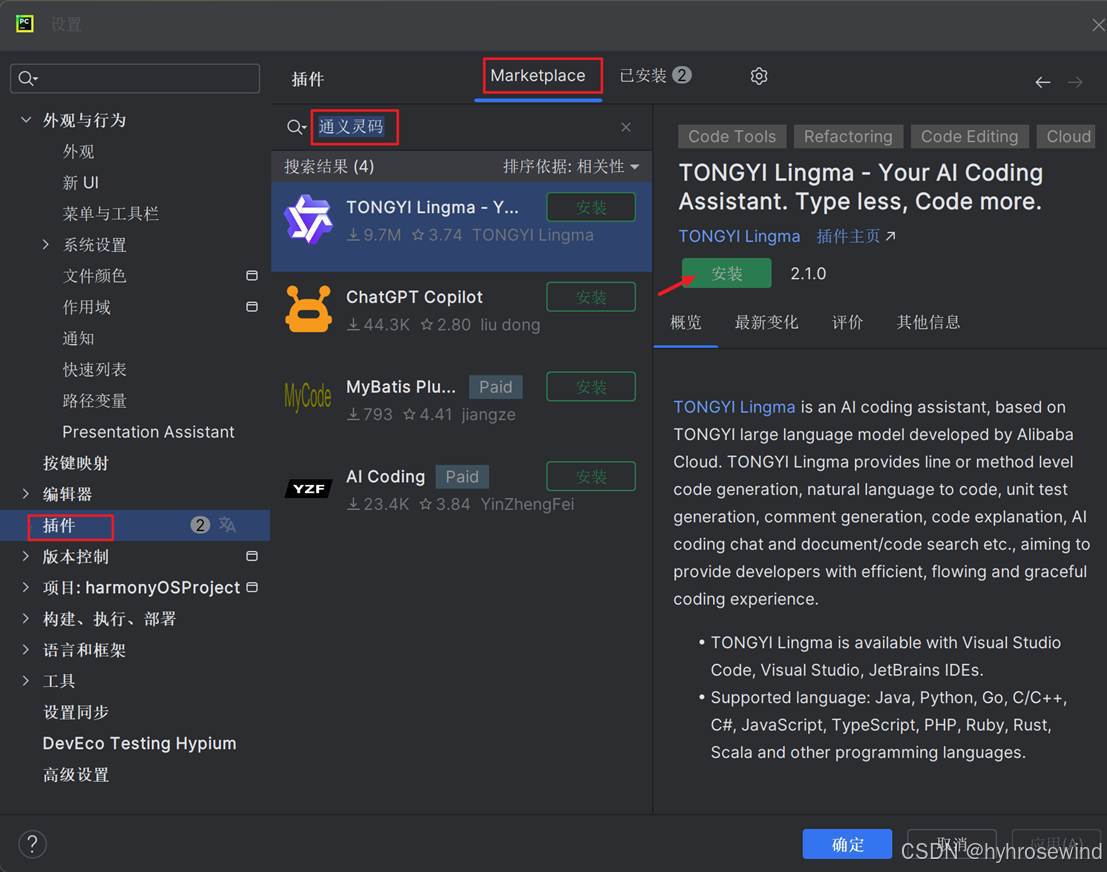1107x872 pixels.
Task: Click the 确定 button
Action: point(847,844)
